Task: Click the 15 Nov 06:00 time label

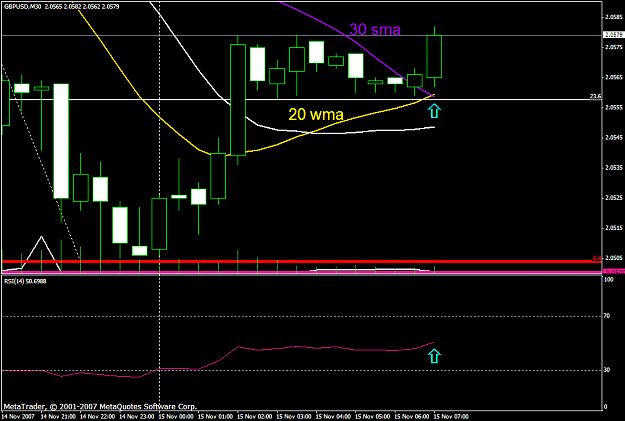Action: click(412, 417)
